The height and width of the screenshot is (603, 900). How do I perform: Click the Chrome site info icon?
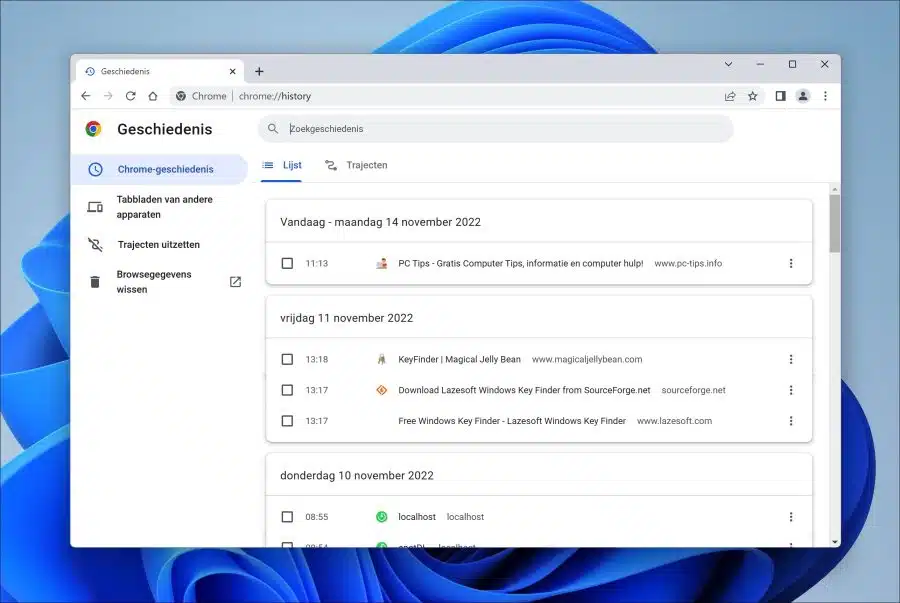pyautogui.click(x=181, y=96)
